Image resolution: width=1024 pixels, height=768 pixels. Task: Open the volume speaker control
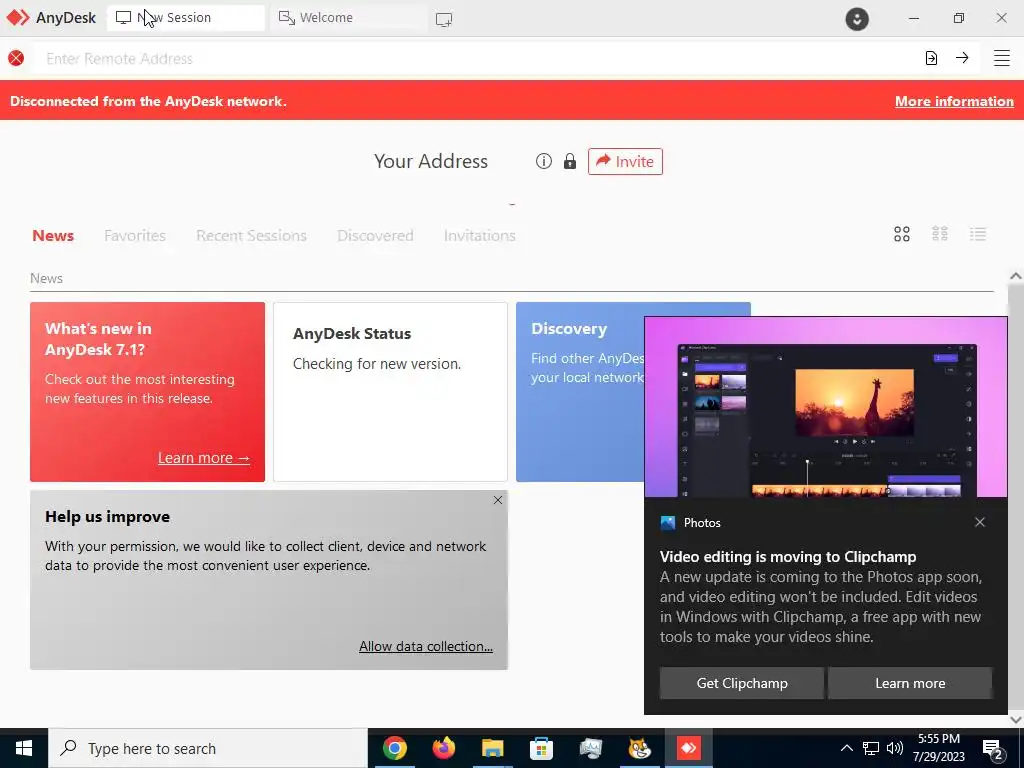[895, 748]
